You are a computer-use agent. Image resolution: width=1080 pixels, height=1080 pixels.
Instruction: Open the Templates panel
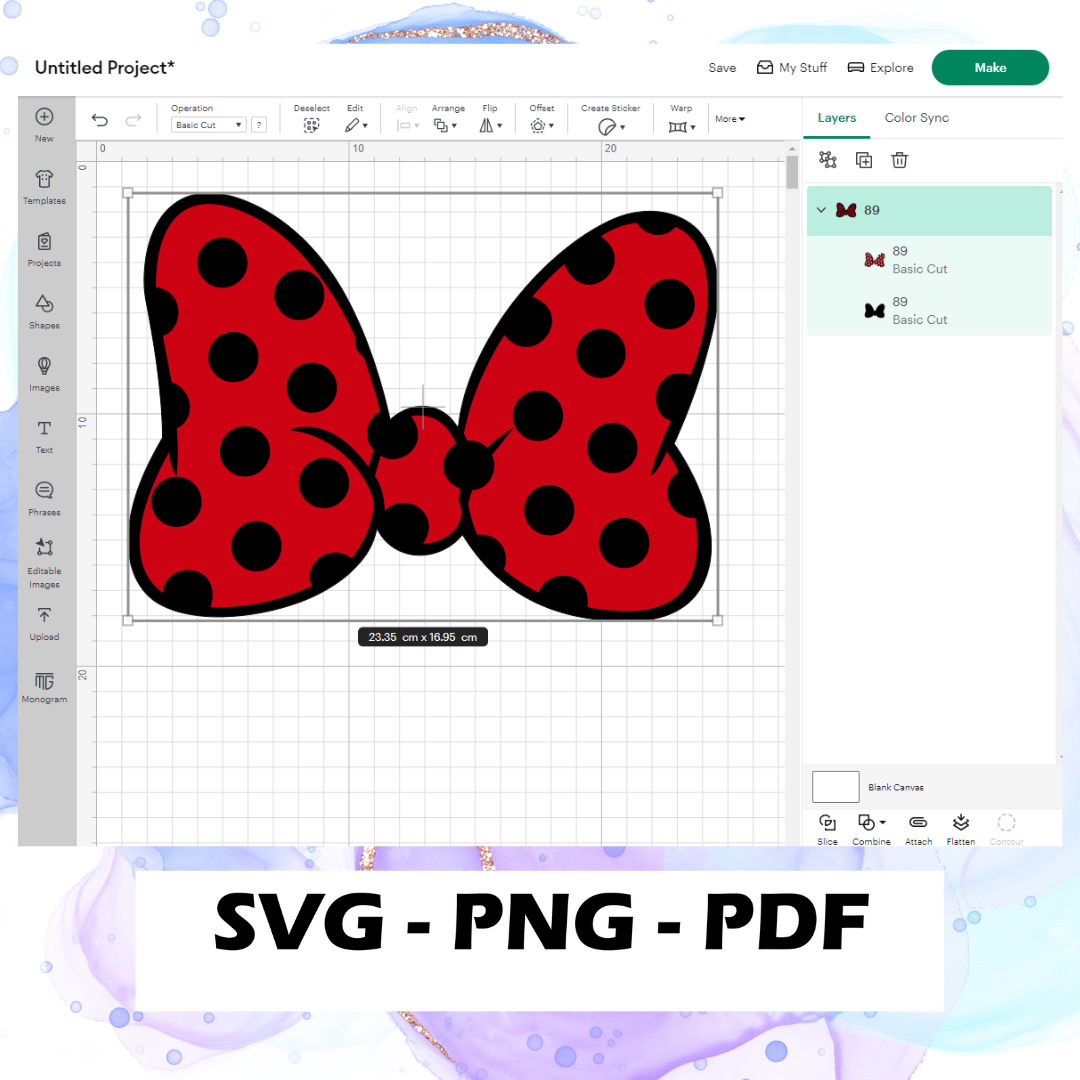[x=44, y=187]
